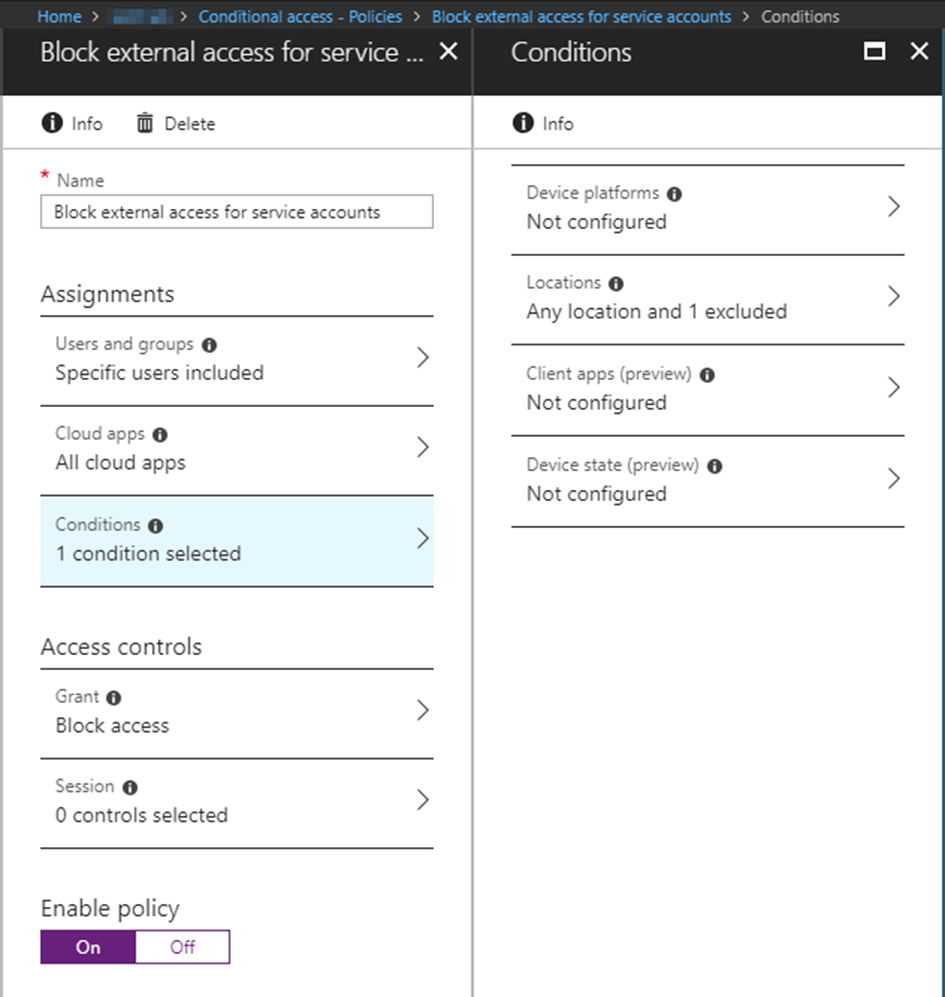Expand the Users and groups assignment
945x997 pixels.
pyautogui.click(x=237, y=359)
